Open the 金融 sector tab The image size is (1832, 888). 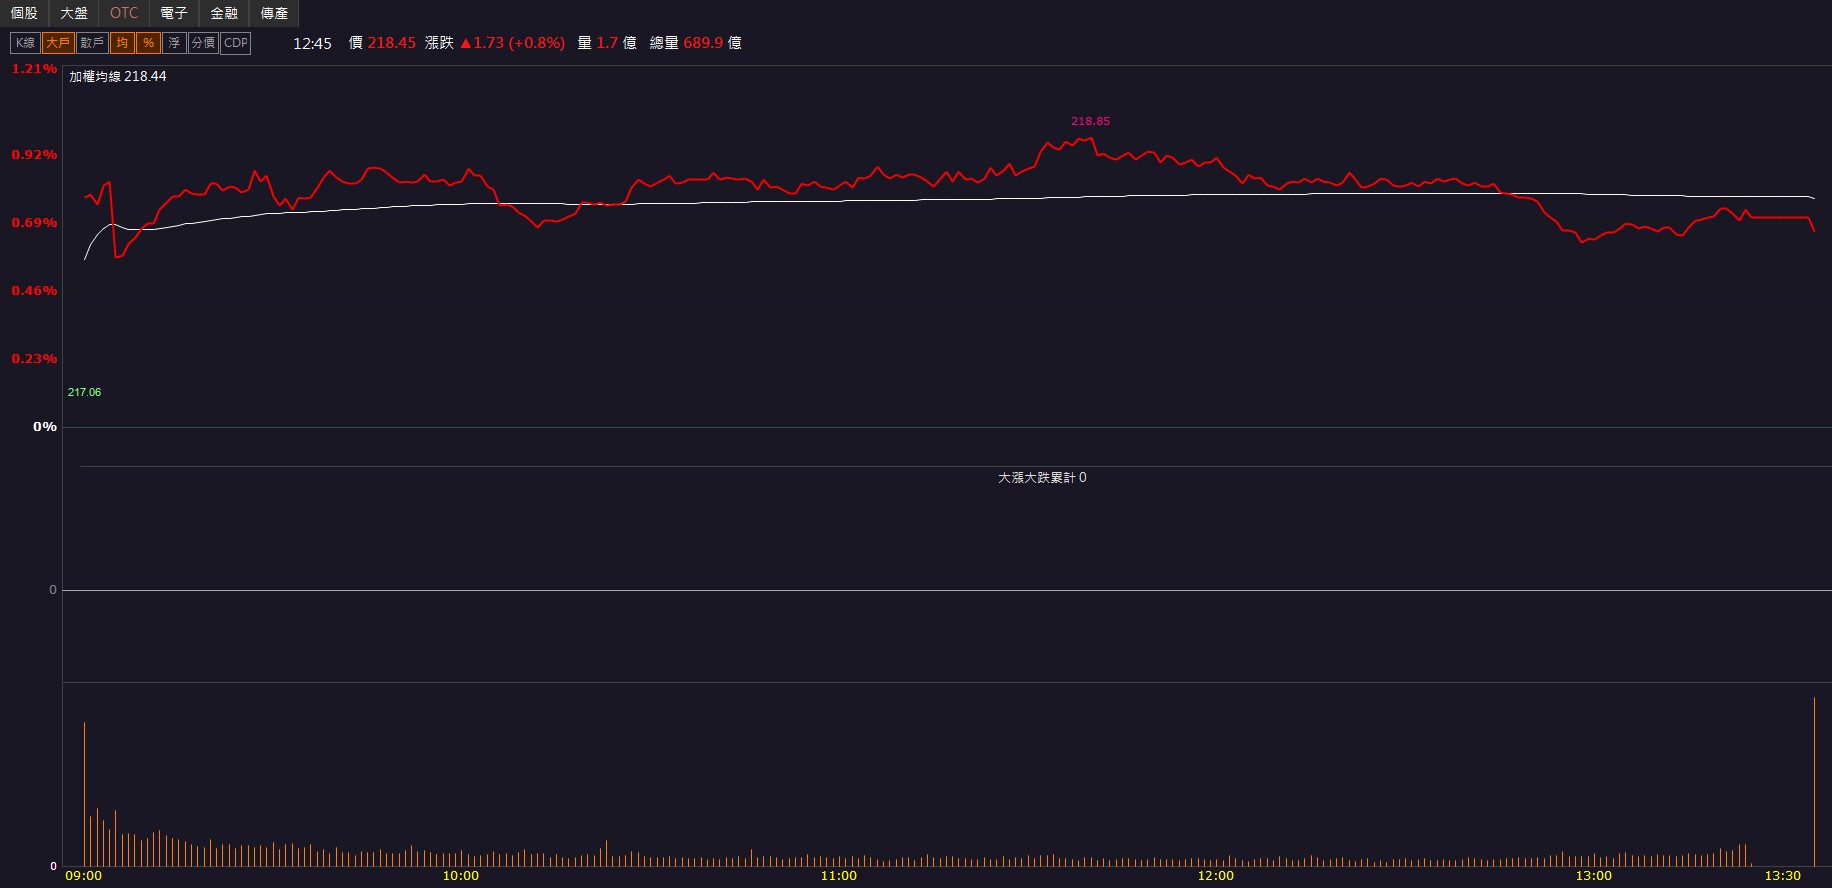tap(224, 13)
